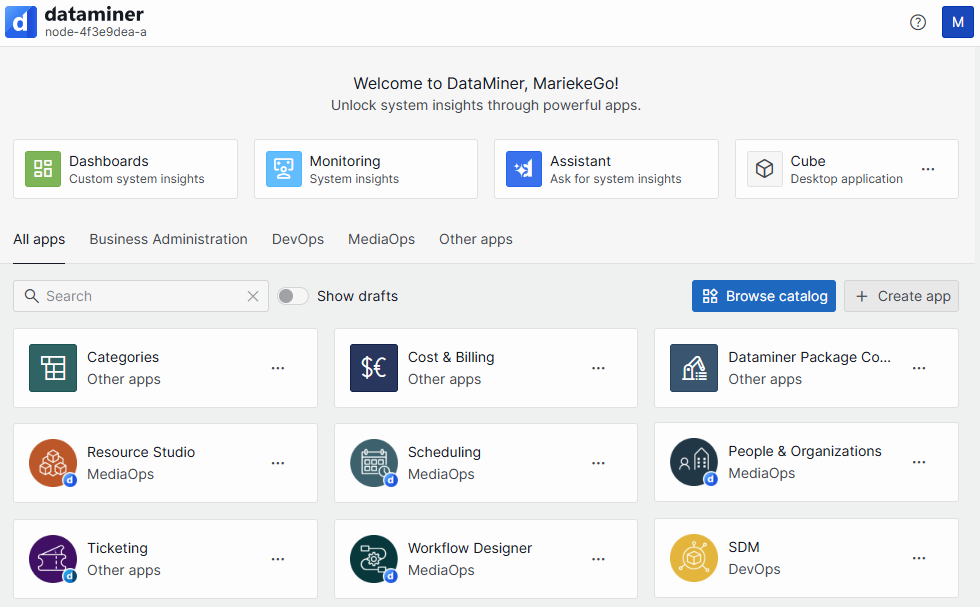This screenshot has height=607, width=980.
Task: Open the Monitoring card title
Action: click(345, 161)
